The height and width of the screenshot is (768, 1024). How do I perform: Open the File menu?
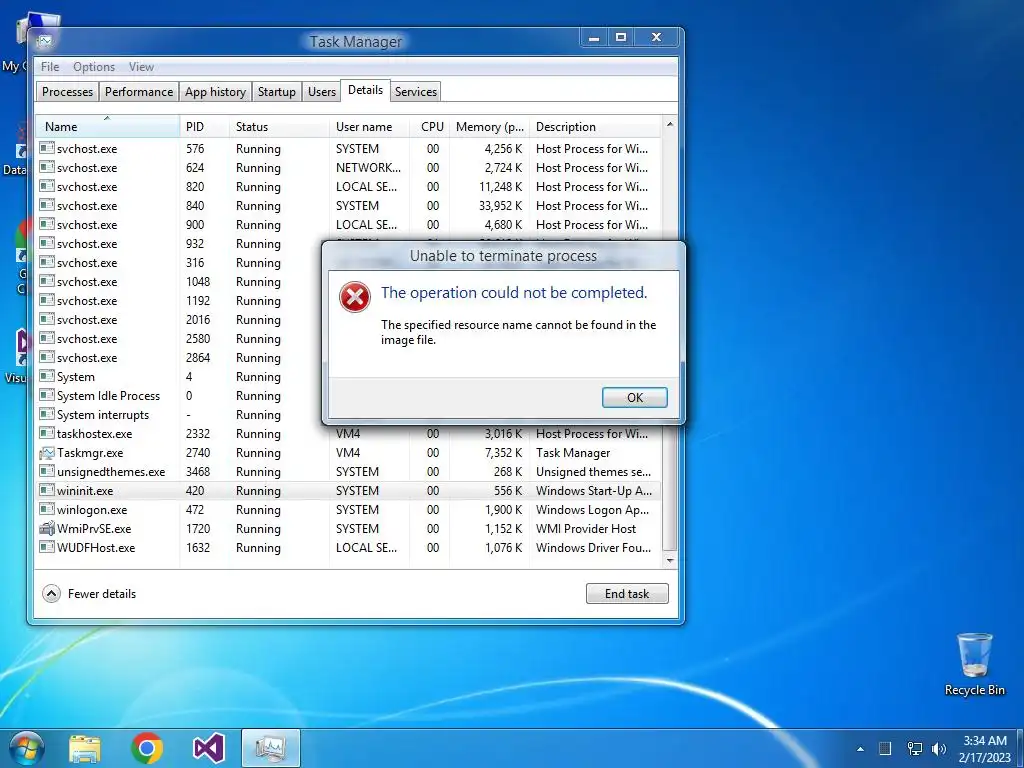(x=50, y=67)
